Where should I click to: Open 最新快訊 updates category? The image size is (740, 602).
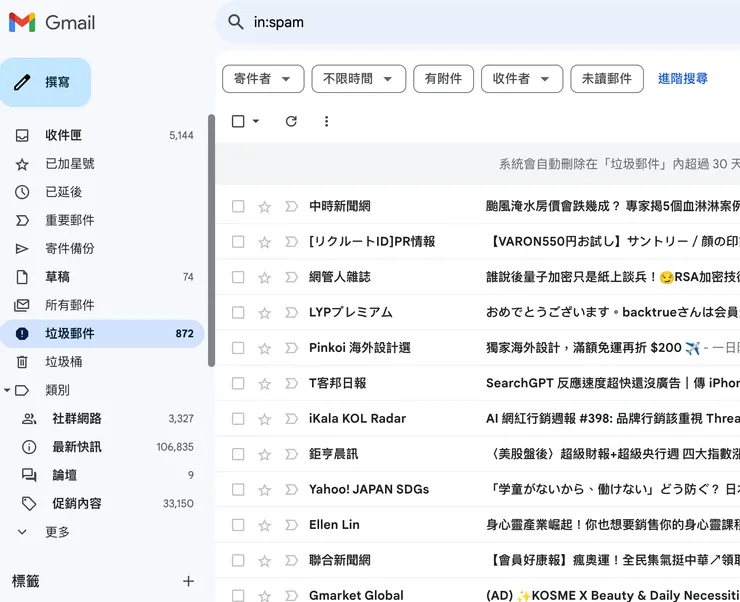point(102,447)
